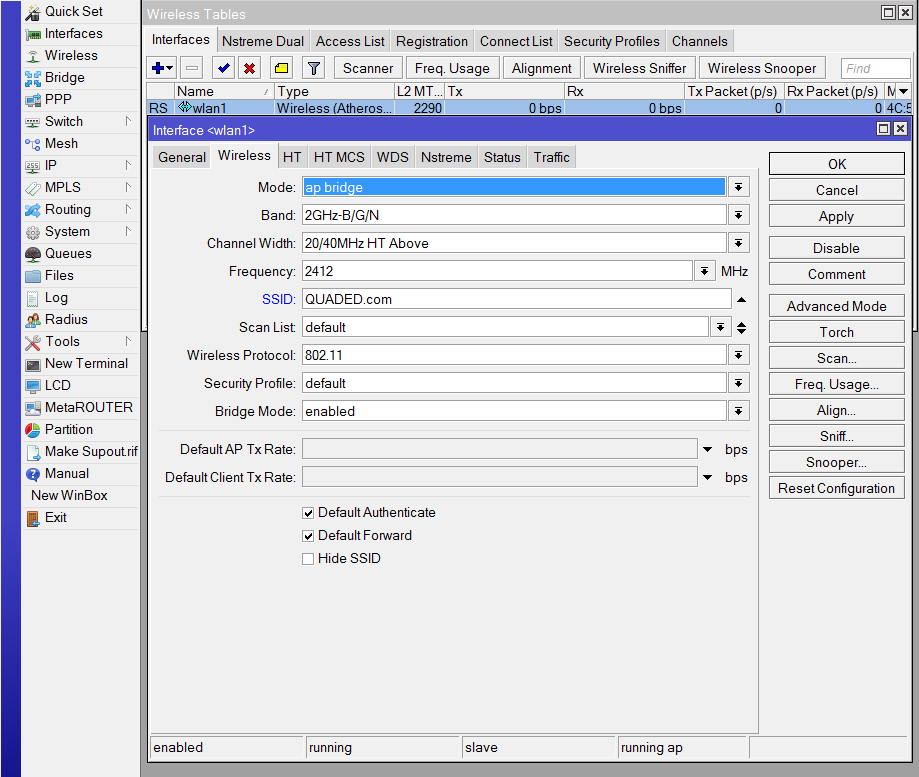
Task: Toggle Default Forward checkbox
Action: coord(308,536)
